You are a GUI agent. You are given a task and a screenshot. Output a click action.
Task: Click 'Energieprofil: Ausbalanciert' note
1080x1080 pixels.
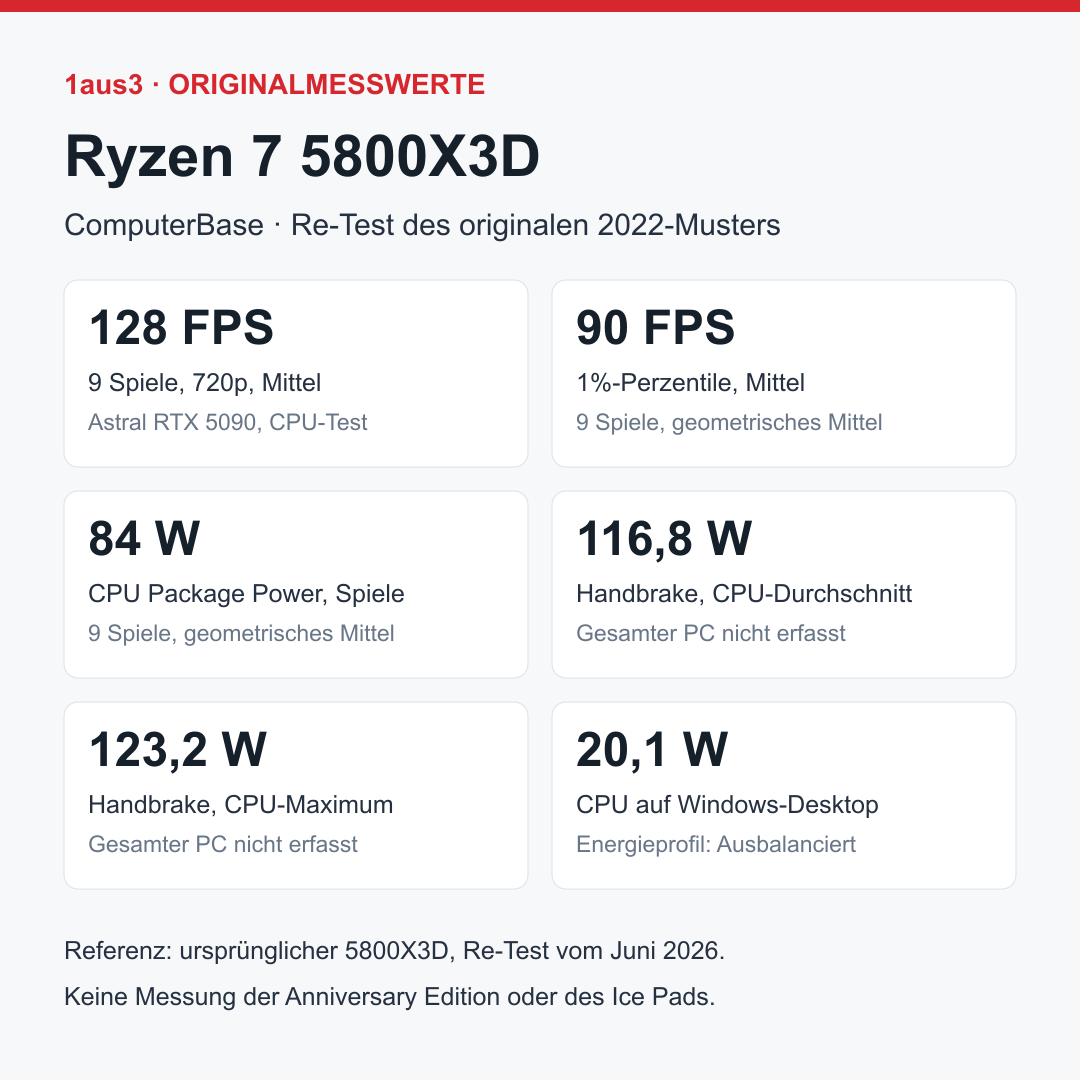(x=716, y=844)
